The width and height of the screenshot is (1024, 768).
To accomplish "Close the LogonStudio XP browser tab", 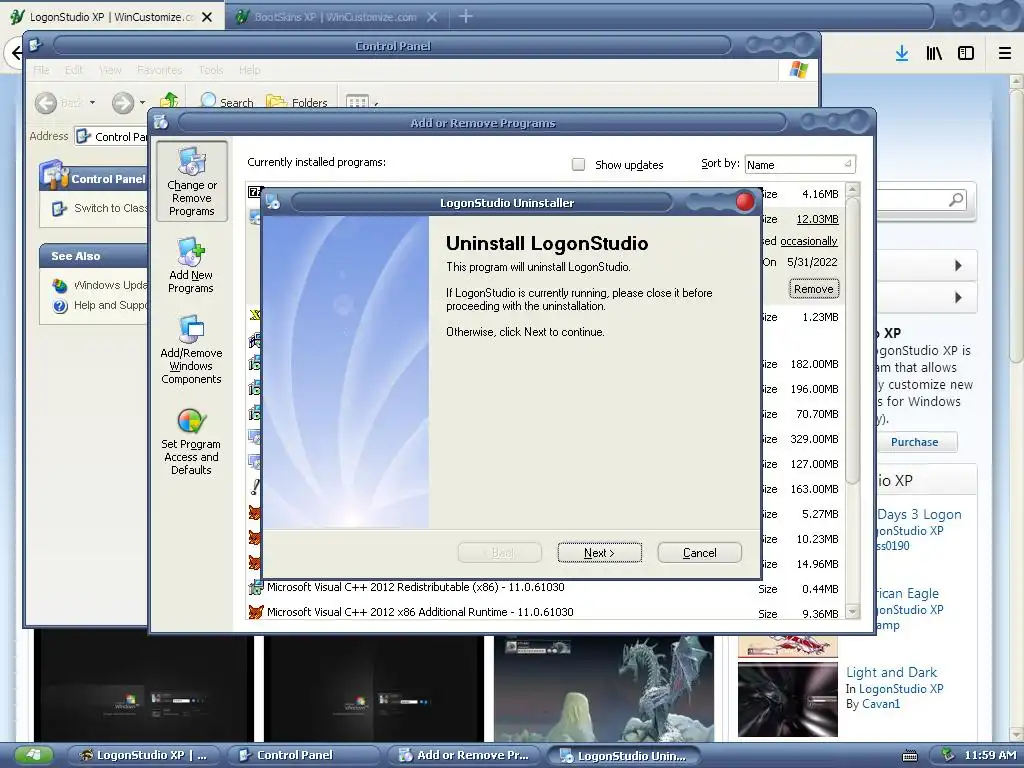I will click(x=207, y=17).
